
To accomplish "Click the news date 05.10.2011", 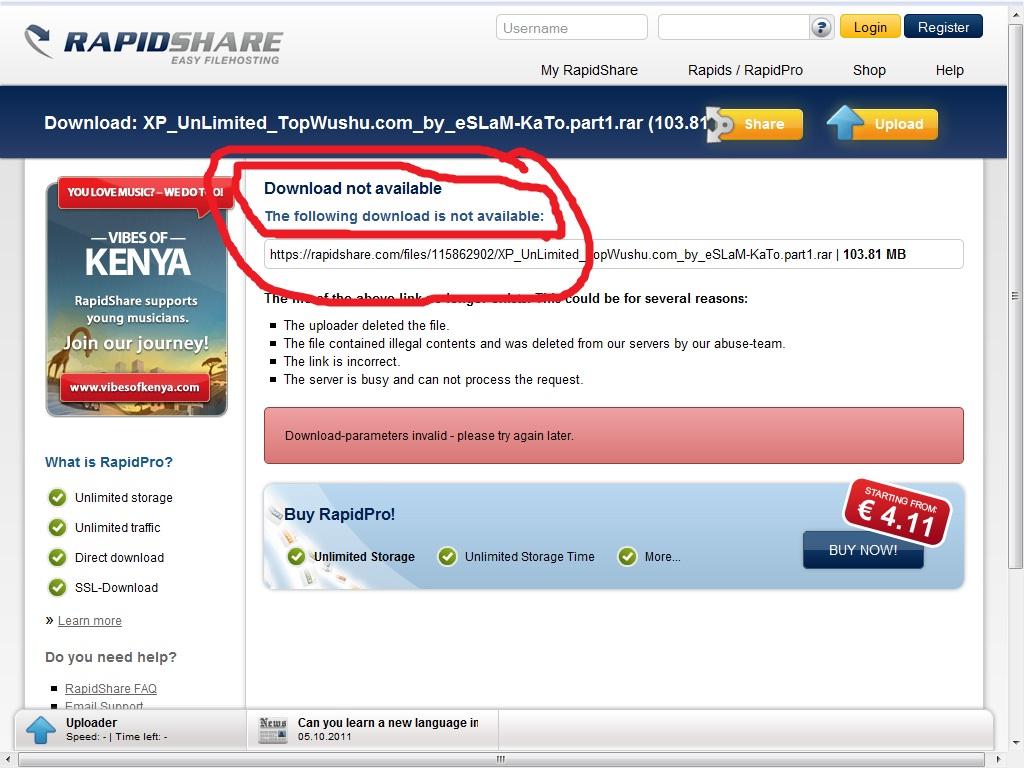I will click(325, 737).
